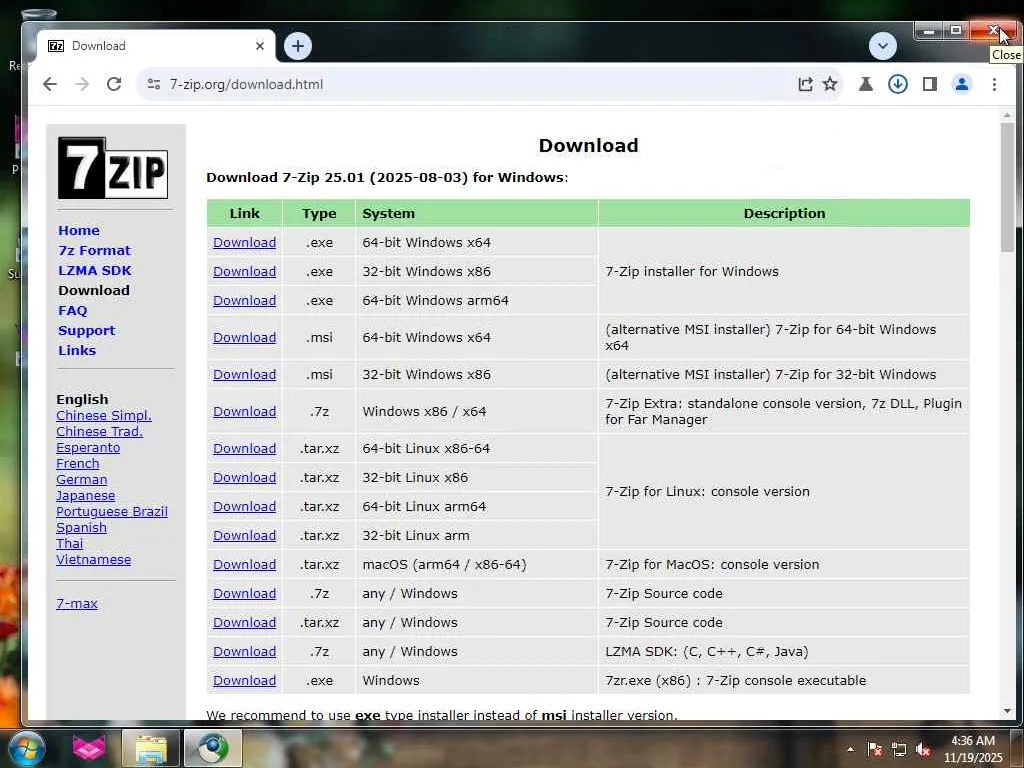Open the network tray icon
Screen dimensions: 1024x768
[899, 749]
